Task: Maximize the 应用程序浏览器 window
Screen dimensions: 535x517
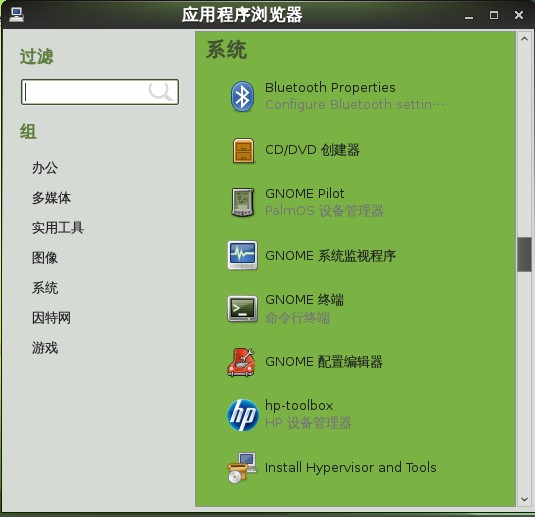Action: click(494, 15)
